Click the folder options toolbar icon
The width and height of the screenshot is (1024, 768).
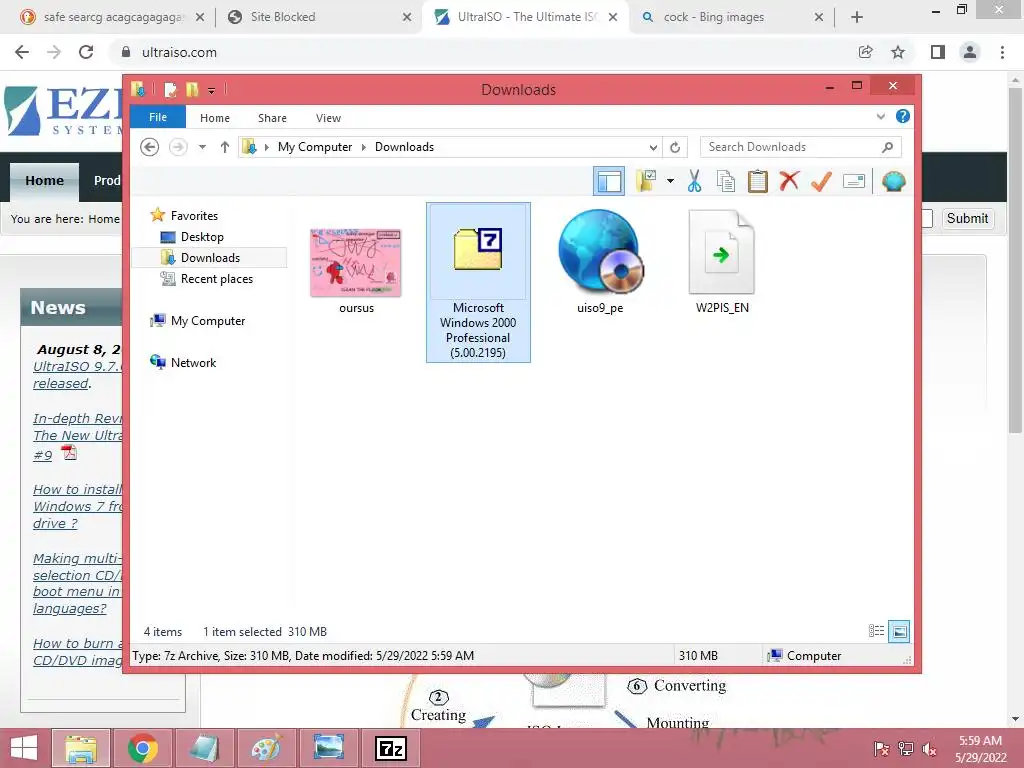coord(646,181)
